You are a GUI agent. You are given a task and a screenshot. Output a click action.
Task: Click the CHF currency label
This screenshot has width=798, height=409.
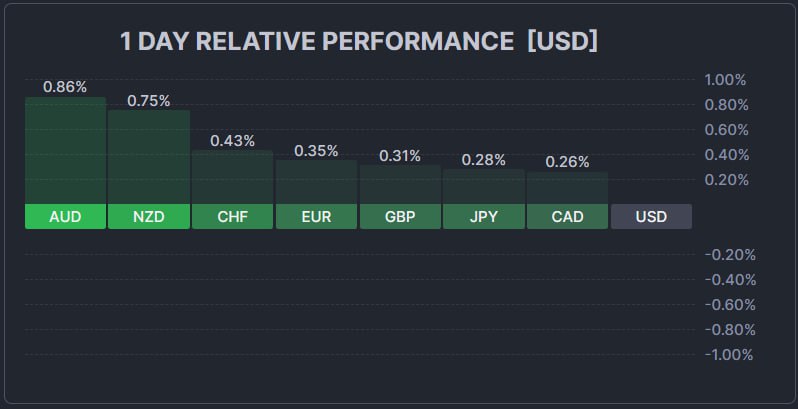232,216
